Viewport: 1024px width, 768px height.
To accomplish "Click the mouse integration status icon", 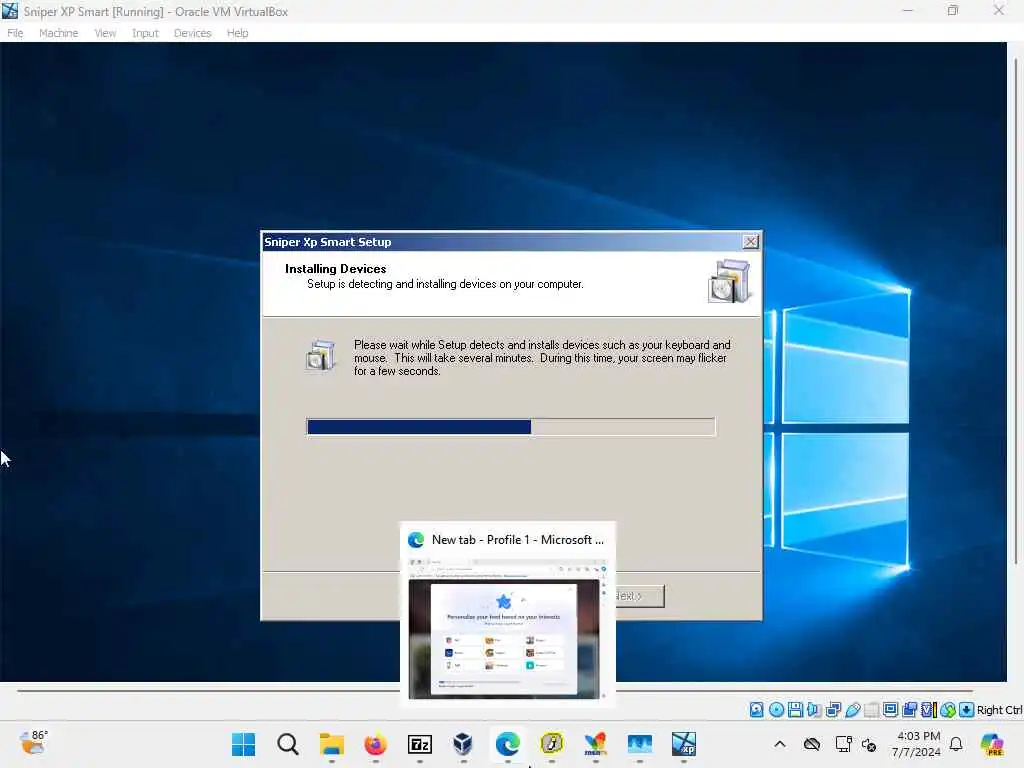I will pos(948,710).
